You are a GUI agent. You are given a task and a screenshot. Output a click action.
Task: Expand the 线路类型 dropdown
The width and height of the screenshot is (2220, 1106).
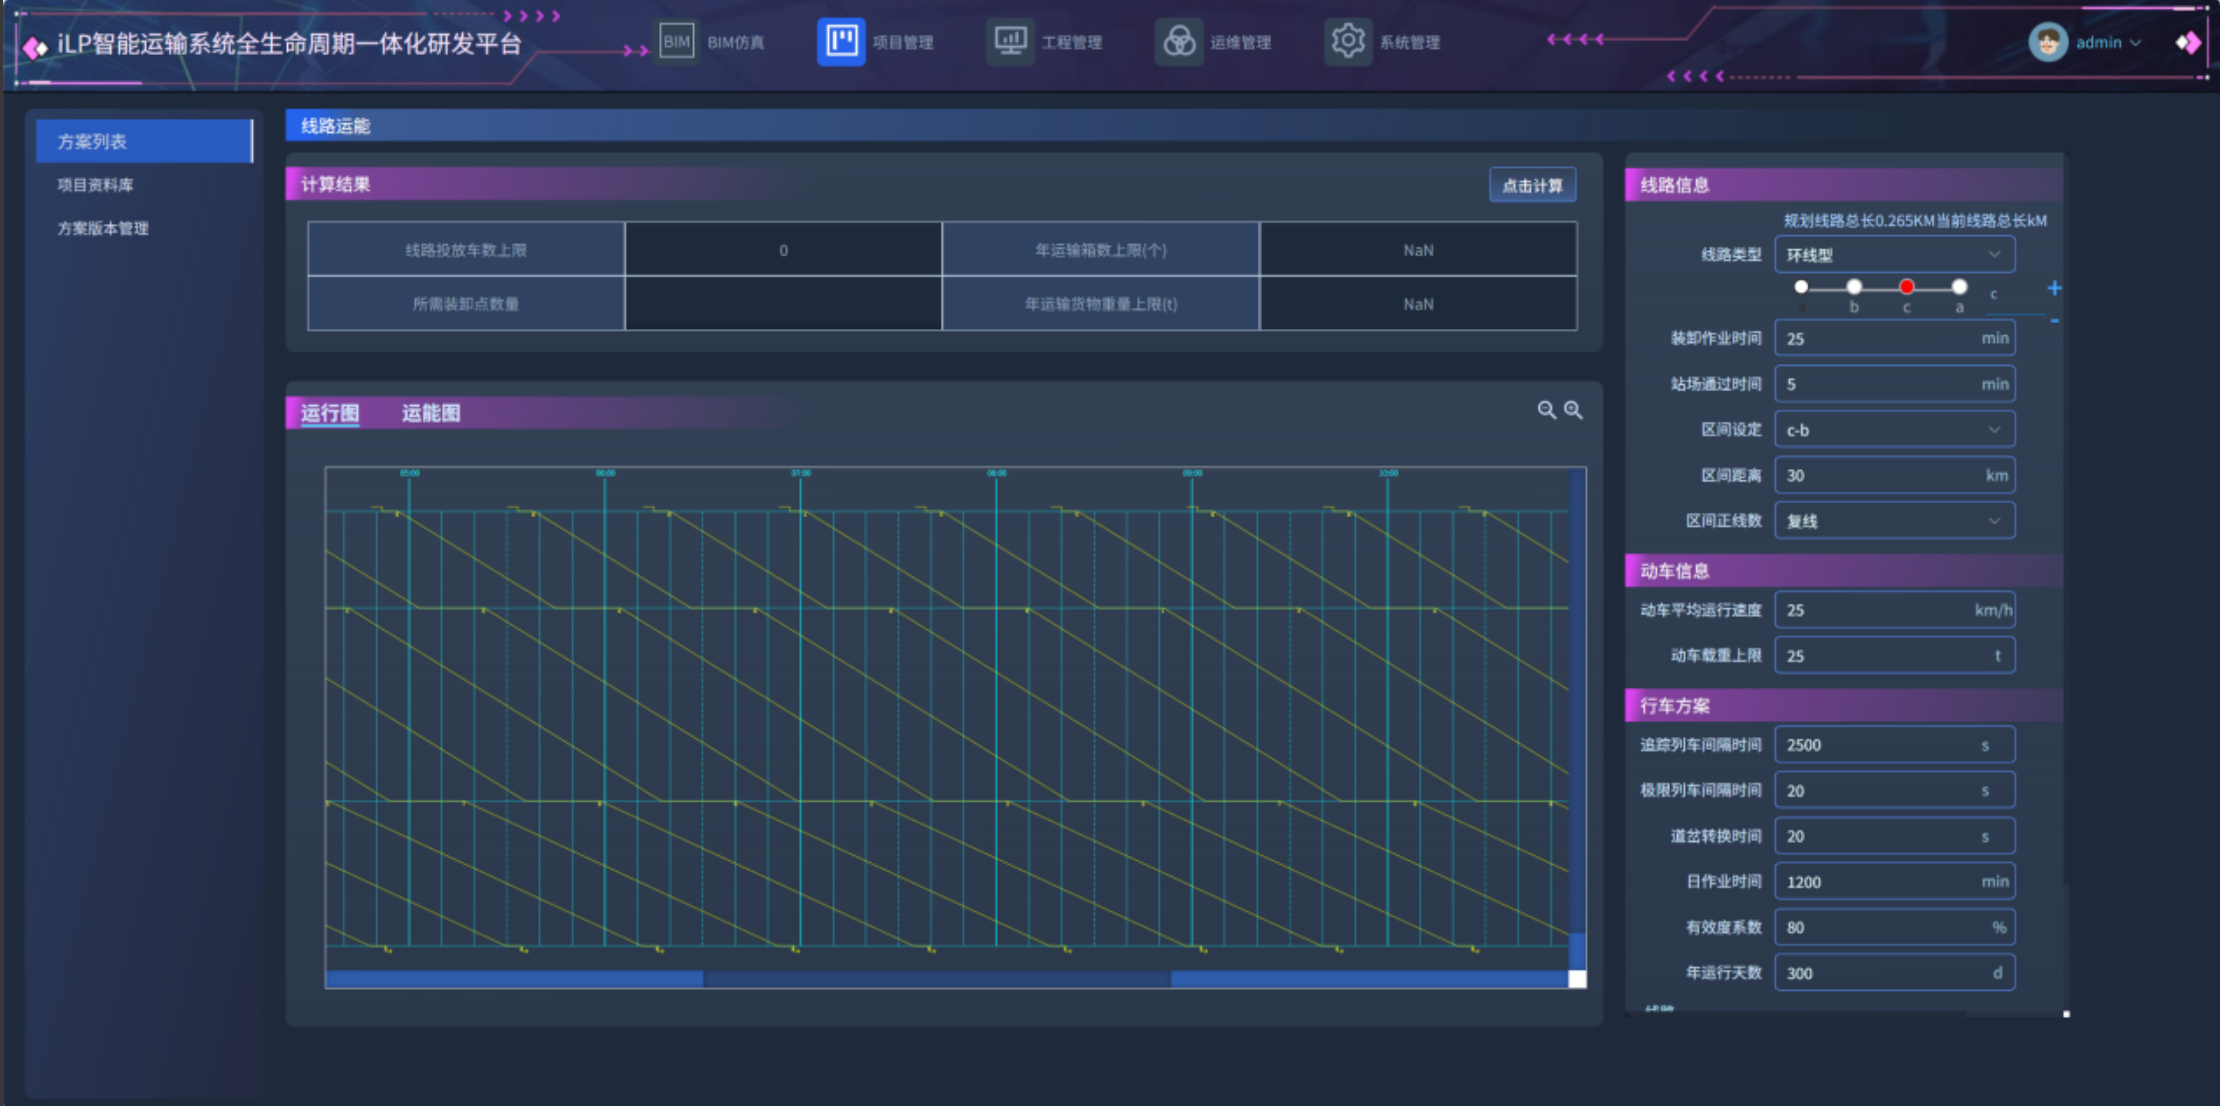1894,255
